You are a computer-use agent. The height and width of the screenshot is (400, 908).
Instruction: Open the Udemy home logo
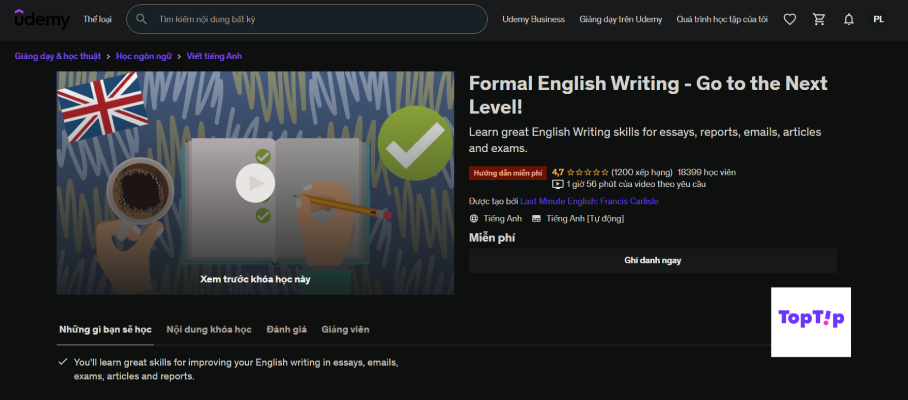point(42,19)
